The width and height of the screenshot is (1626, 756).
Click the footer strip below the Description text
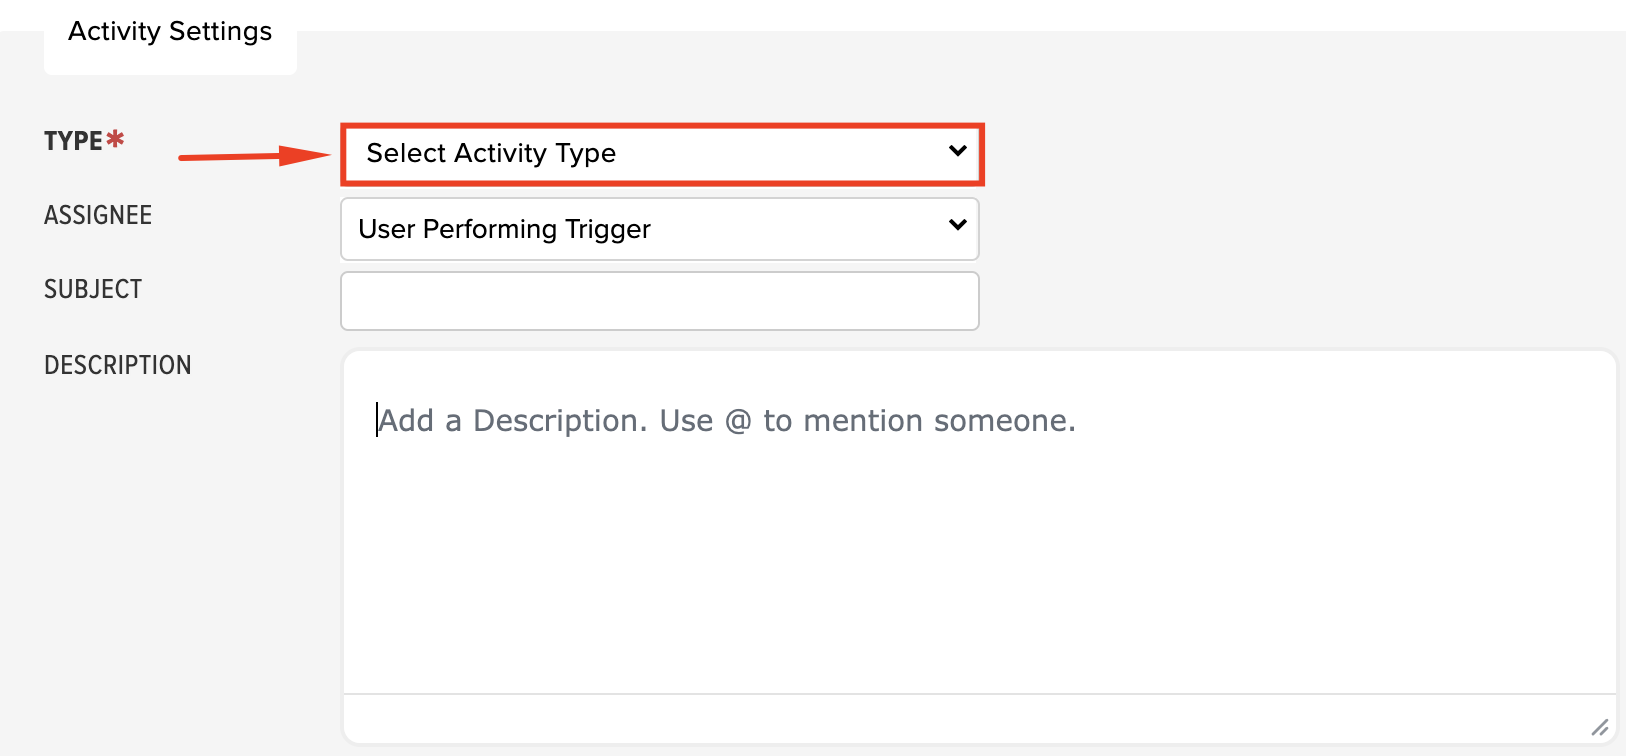coord(978,718)
